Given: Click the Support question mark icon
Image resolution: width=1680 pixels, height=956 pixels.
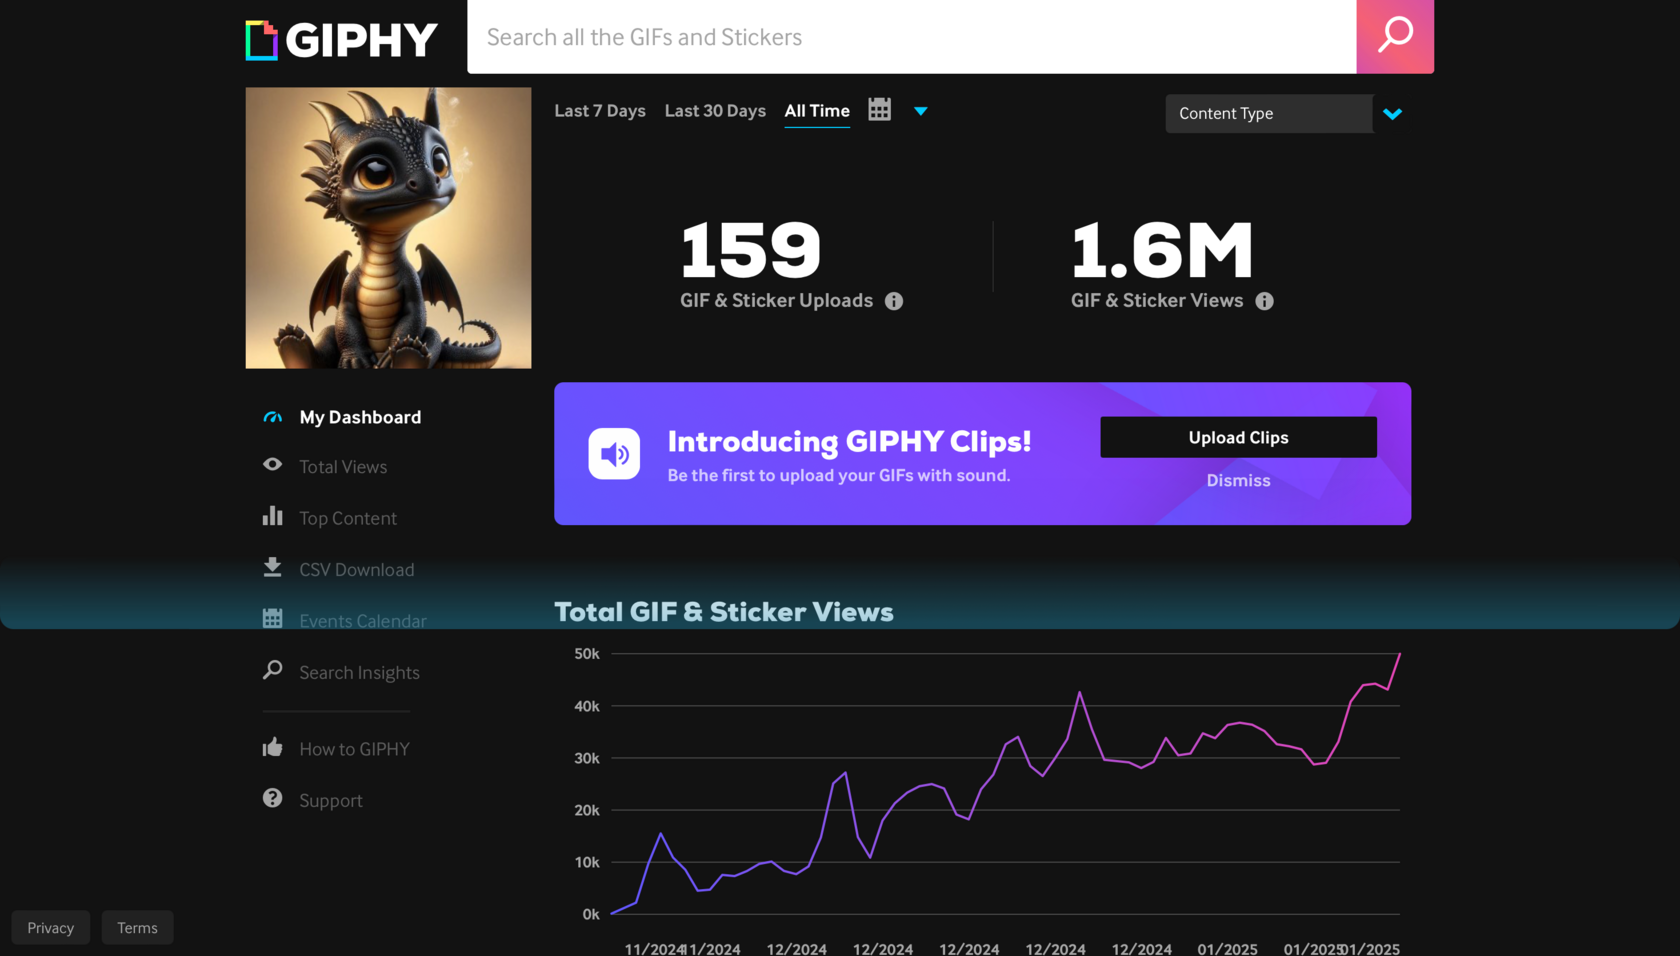Looking at the screenshot, I should pyautogui.click(x=272, y=798).
